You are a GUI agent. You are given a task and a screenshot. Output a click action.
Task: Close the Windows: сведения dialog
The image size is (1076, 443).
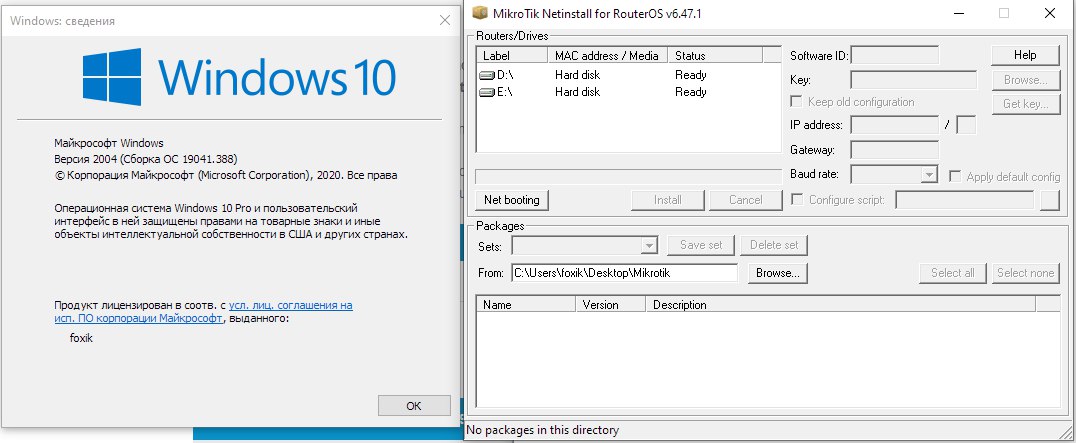[x=445, y=21]
